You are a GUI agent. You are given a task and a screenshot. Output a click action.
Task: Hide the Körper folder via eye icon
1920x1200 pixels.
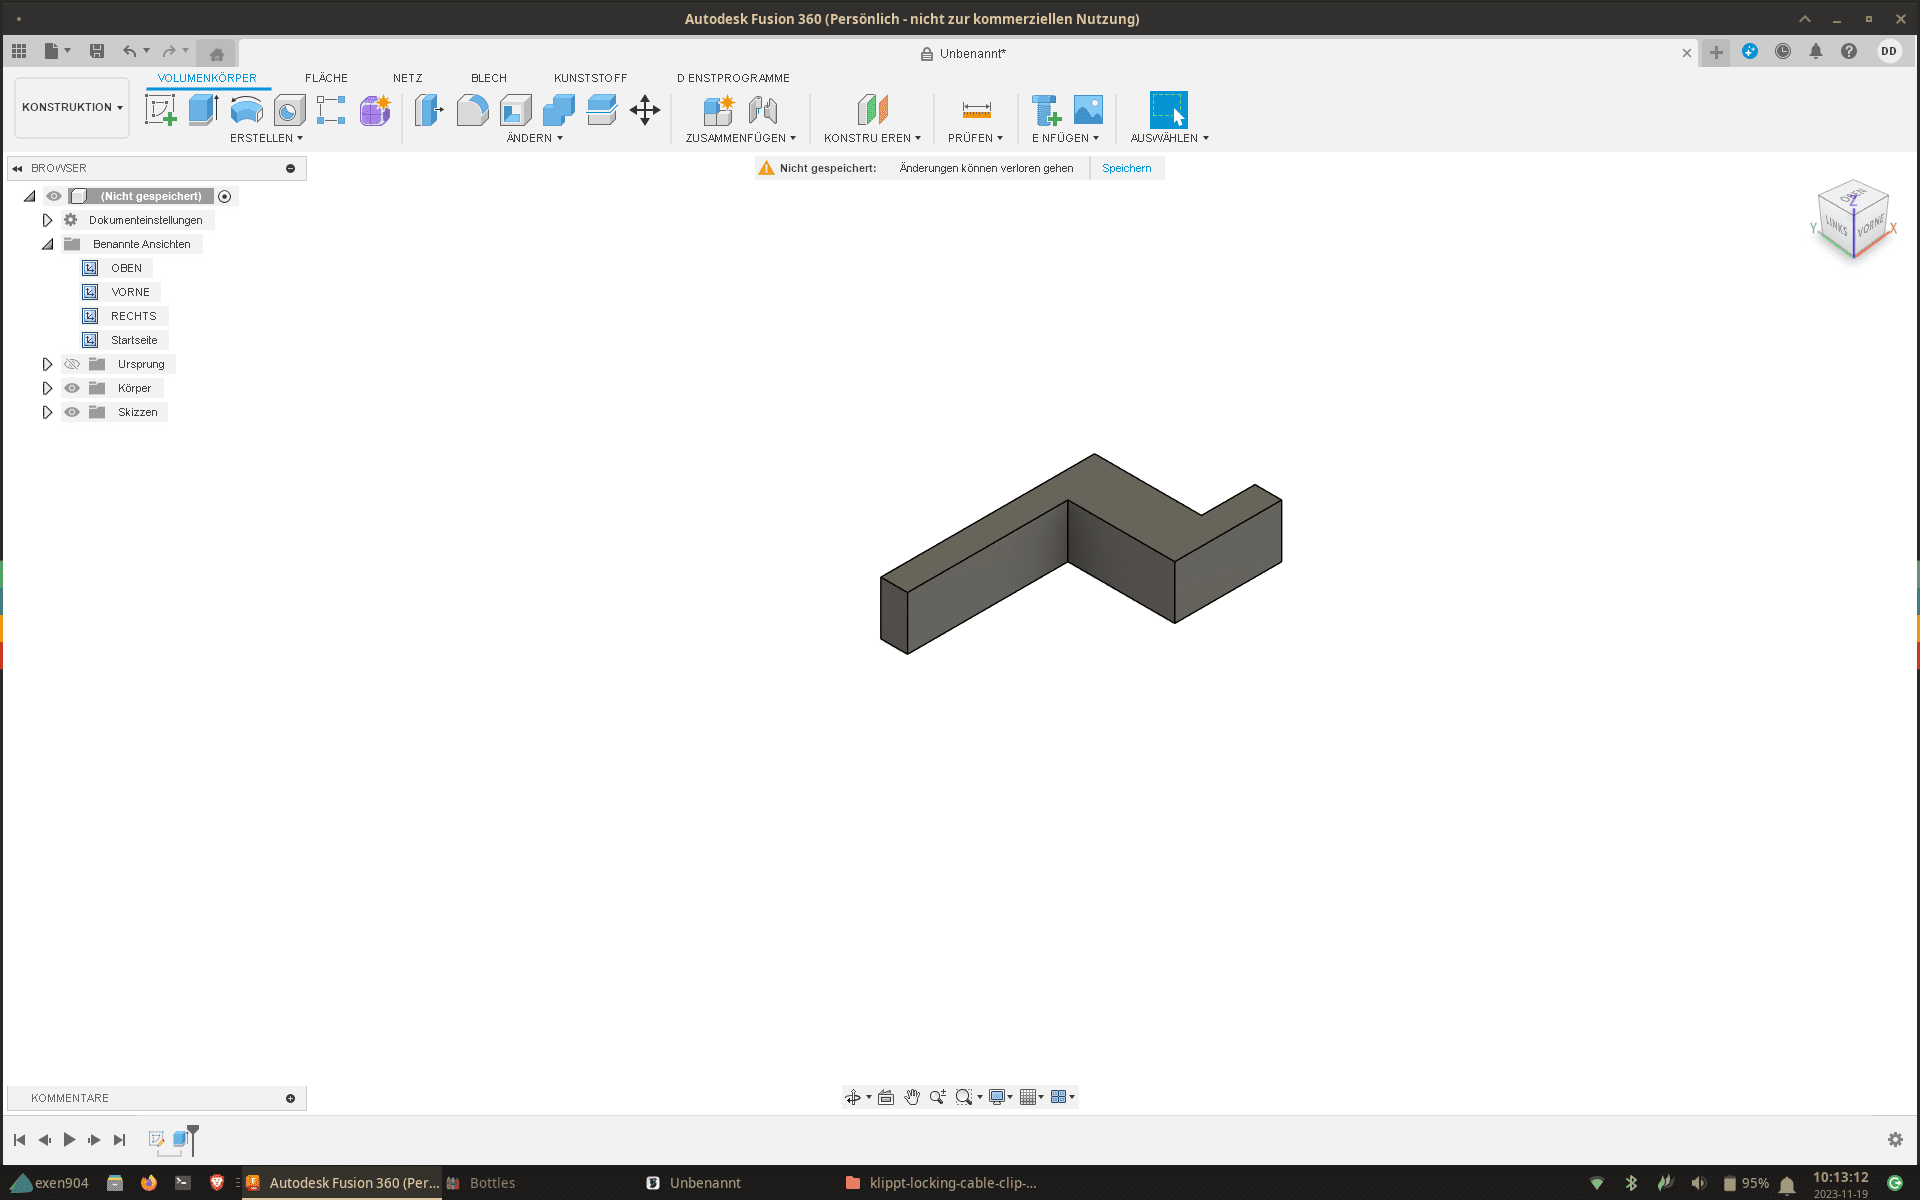coord(72,388)
